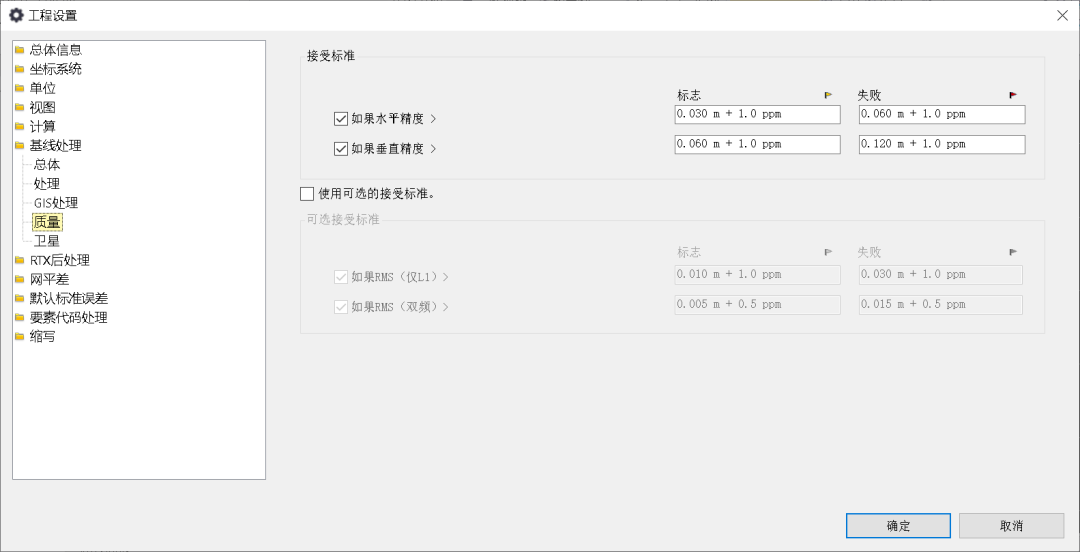The width and height of the screenshot is (1080, 552).
Task: Click the red flag icon next to 失败
Action: pyautogui.click(x=1013, y=95)
